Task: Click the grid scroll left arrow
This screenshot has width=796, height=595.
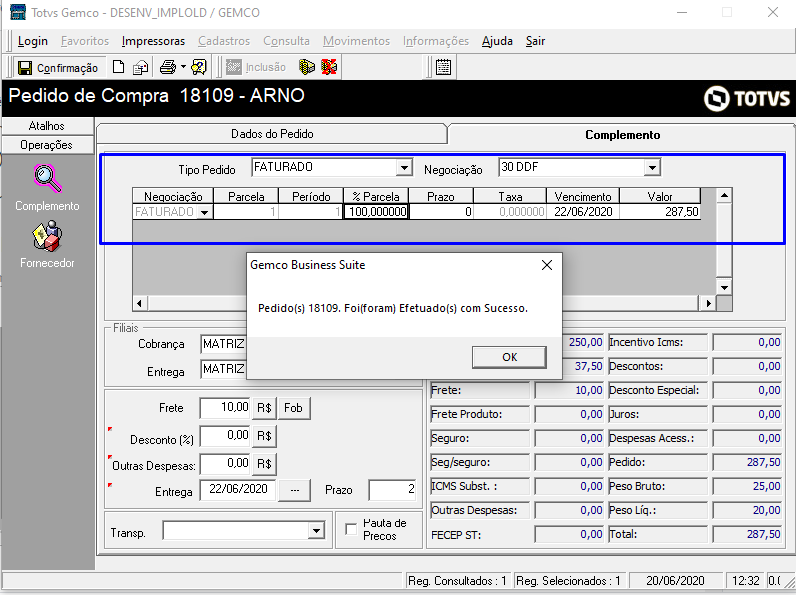Action: pyautogui.click(x=140, y=304)
